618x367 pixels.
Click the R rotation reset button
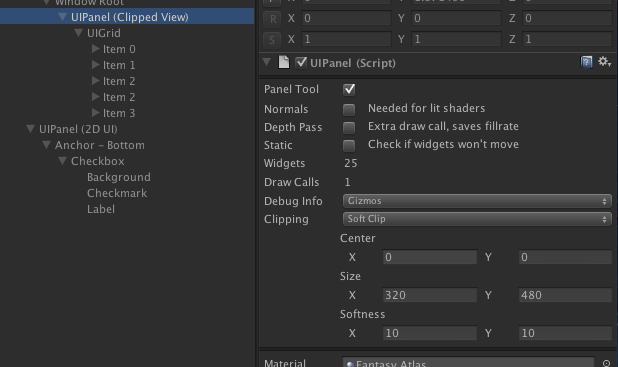(272, 19)
